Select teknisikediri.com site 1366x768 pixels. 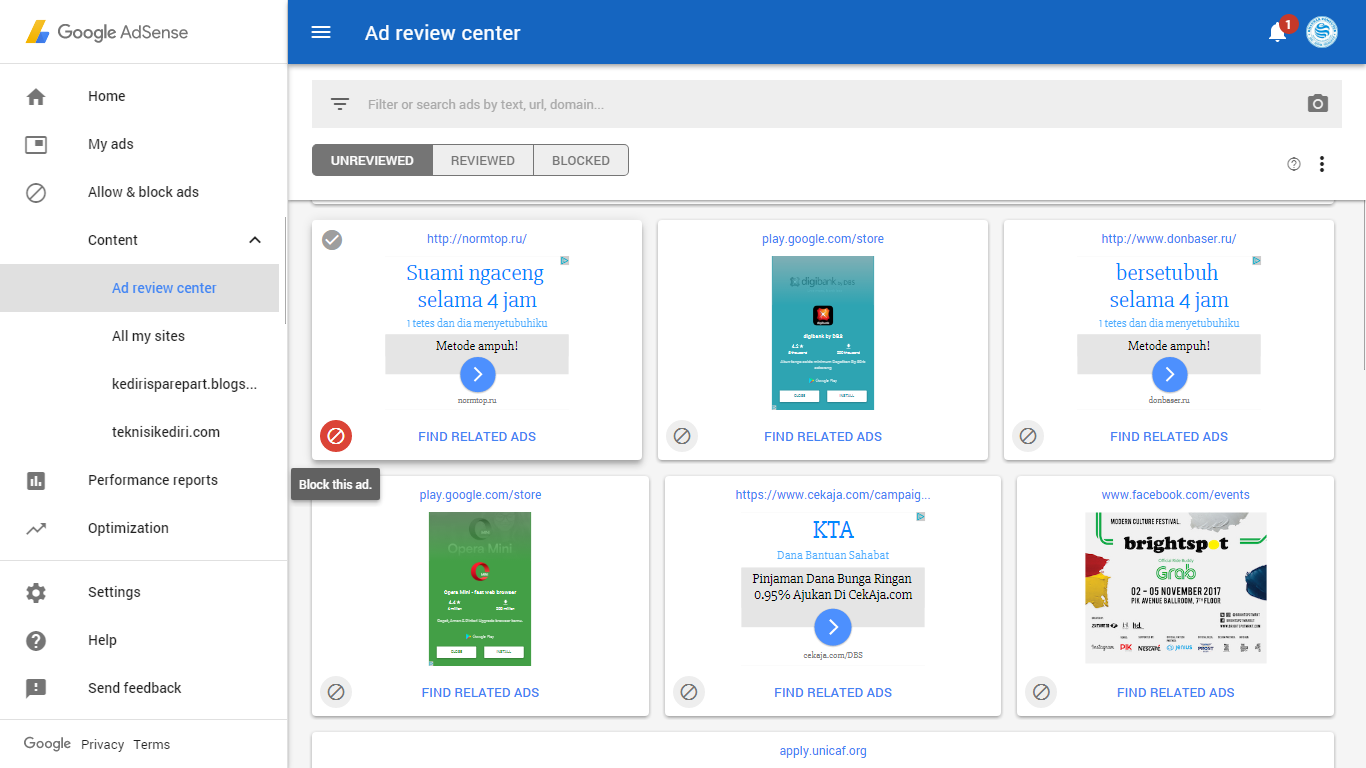[166, 432]
